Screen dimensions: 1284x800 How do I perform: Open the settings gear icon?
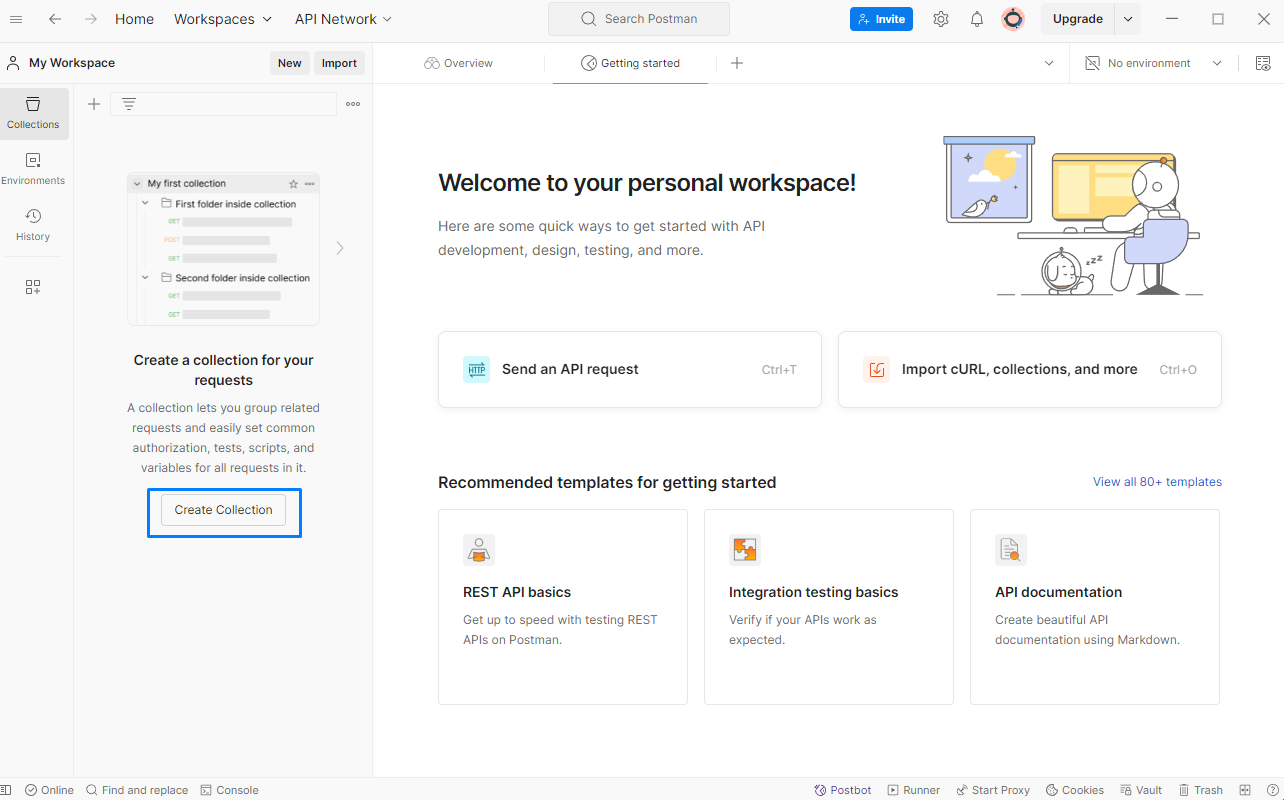click(941, 19)
